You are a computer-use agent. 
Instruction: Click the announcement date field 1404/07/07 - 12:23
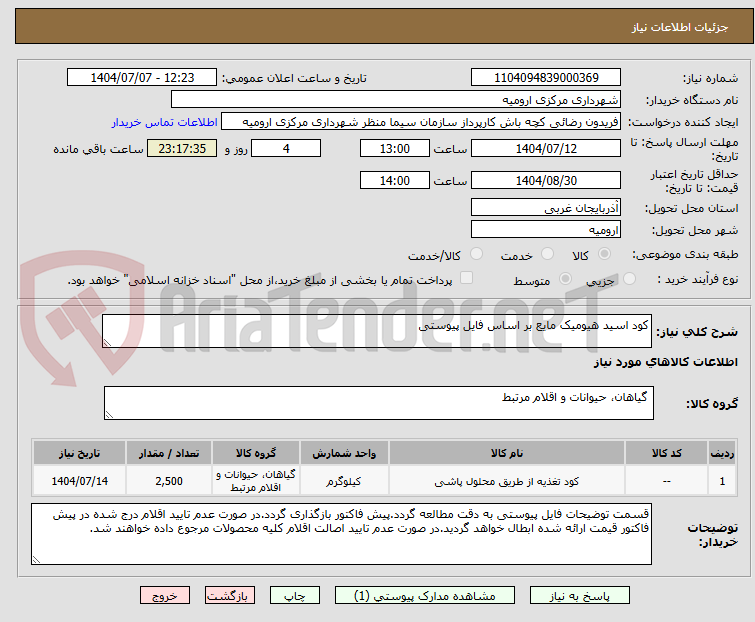tap(142, 78)
